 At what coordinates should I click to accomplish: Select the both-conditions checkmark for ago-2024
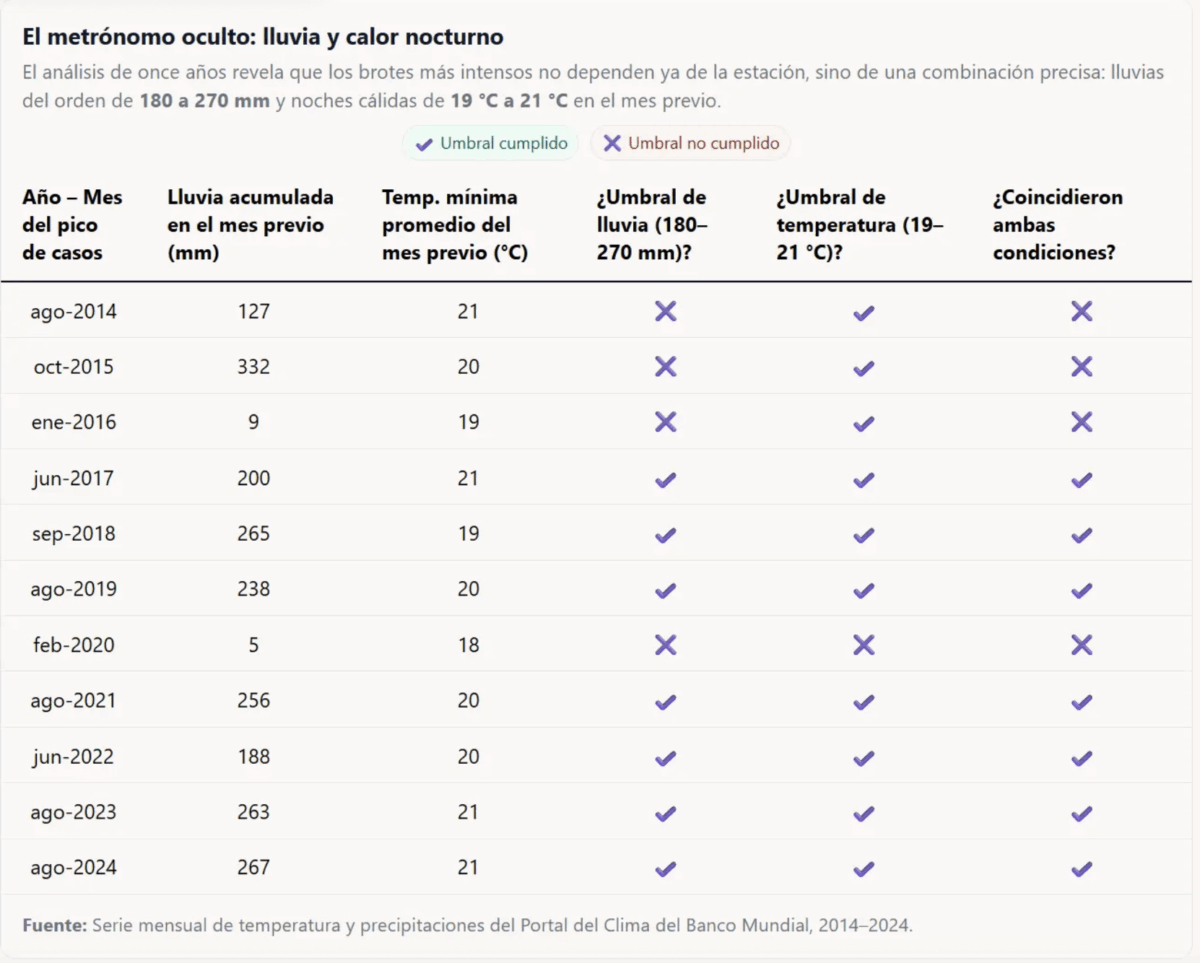1081,869
